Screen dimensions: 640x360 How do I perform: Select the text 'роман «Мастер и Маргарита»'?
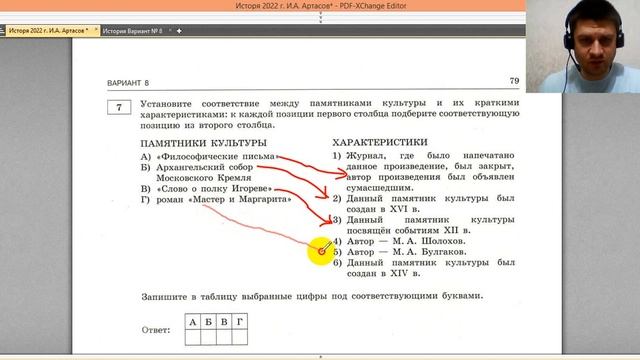pos(224,200)
